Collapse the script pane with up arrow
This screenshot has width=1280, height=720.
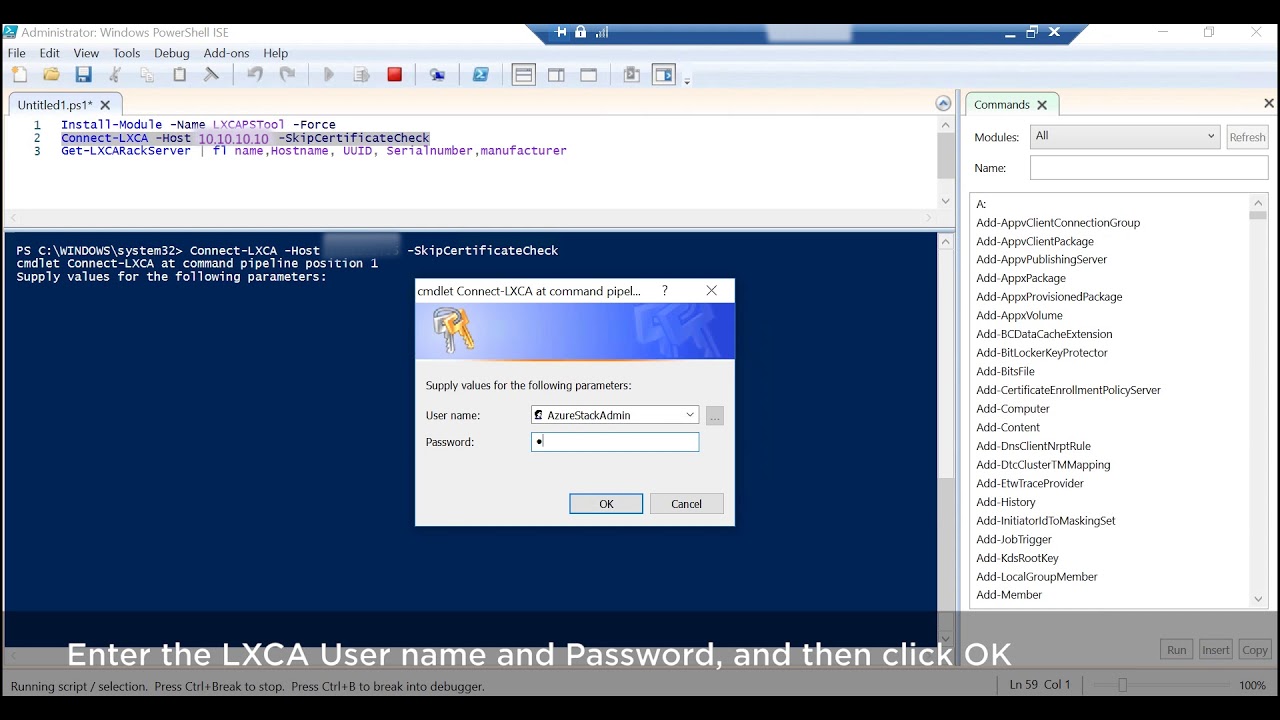tap(943, 104)
